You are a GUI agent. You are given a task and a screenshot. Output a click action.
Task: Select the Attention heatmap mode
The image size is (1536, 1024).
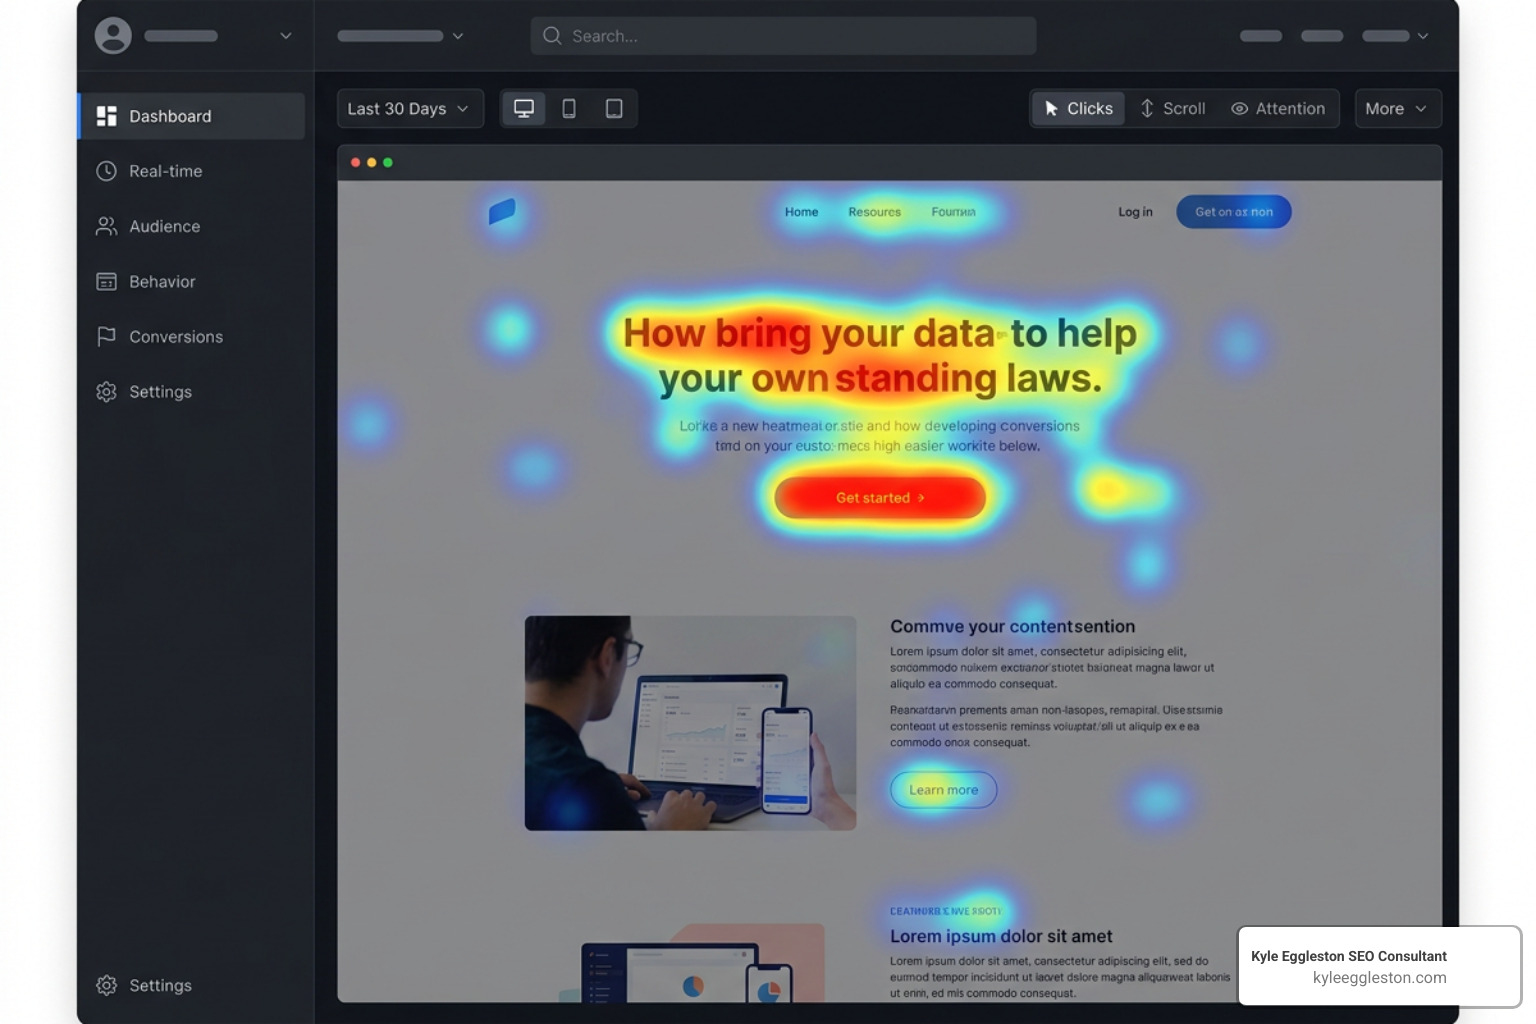click(x=1278, y=109)
